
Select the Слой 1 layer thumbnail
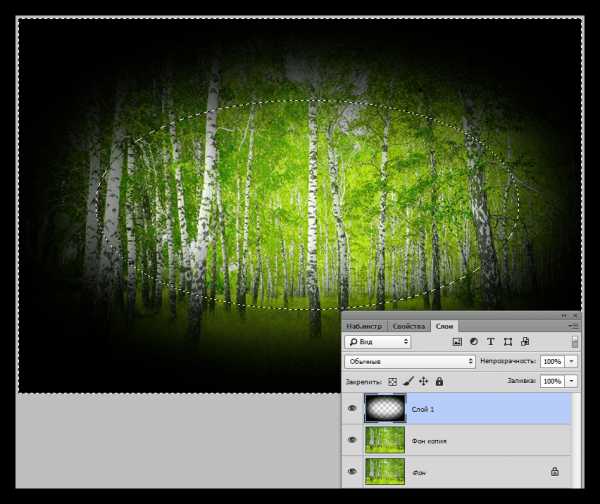(x=385, y=408)
